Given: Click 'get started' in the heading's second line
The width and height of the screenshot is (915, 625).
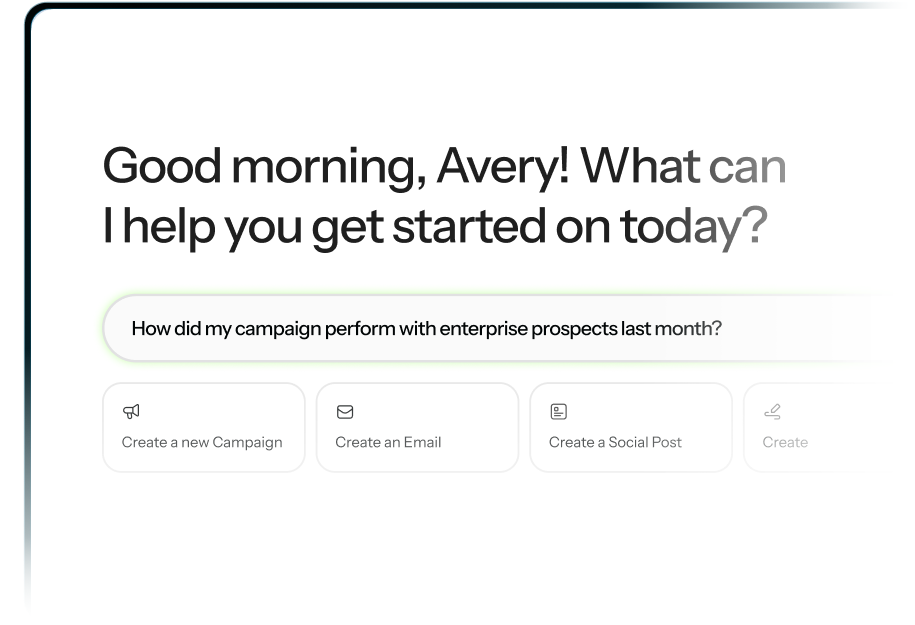Looking at the screenshot, I should coord(429,228).
